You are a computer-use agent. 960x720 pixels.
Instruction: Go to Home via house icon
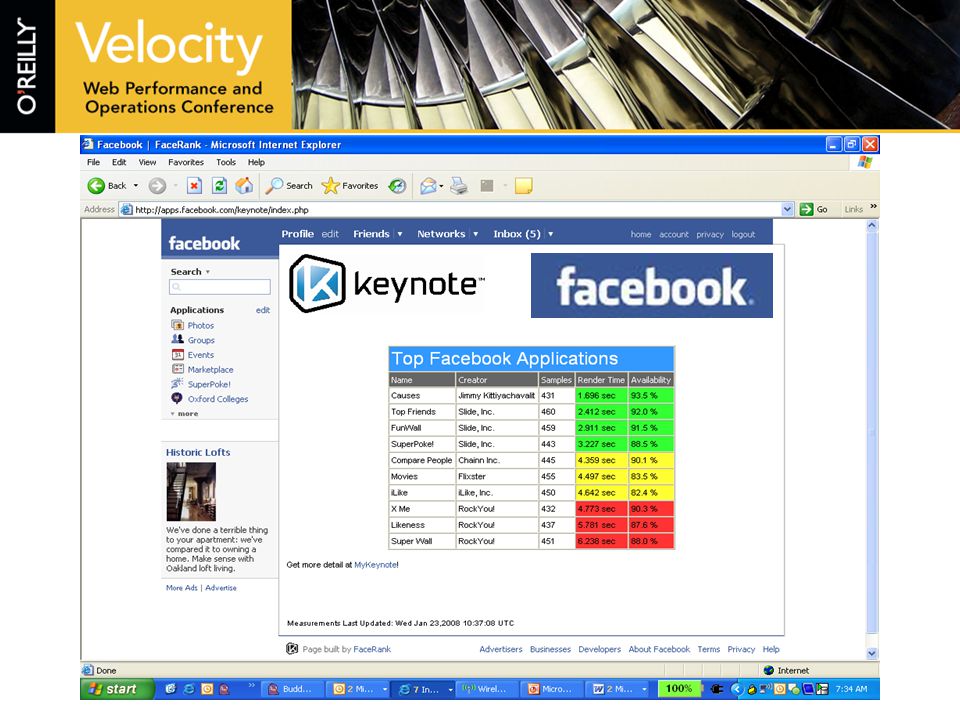coord(244,186)
